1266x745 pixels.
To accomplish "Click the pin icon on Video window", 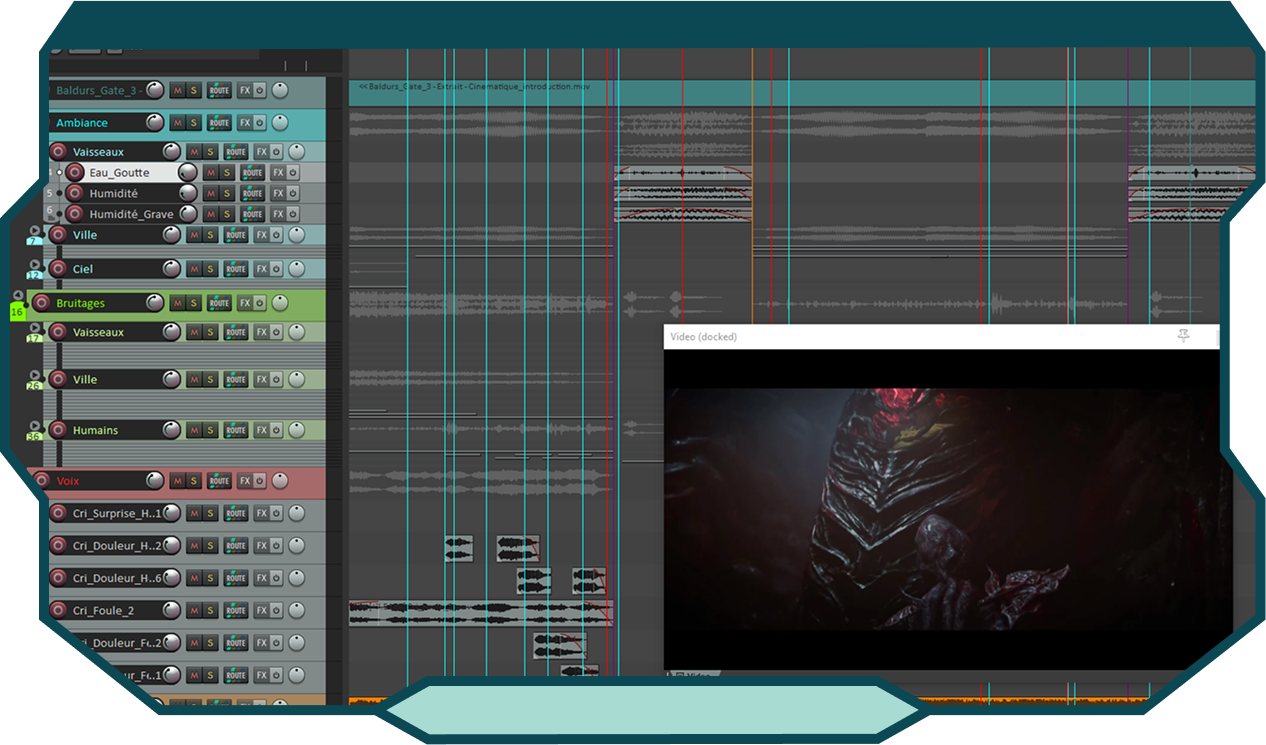I will pos(1183,337).
